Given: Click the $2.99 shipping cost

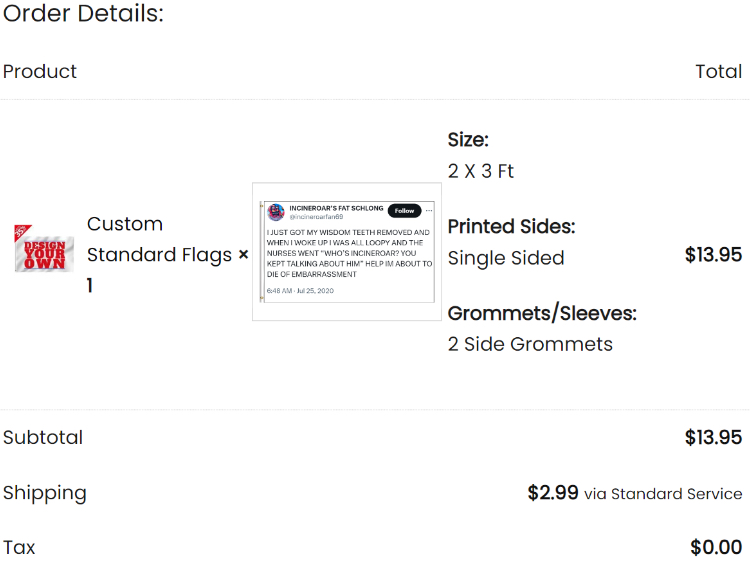Looking at the screenshot, I should pos(553,493).
